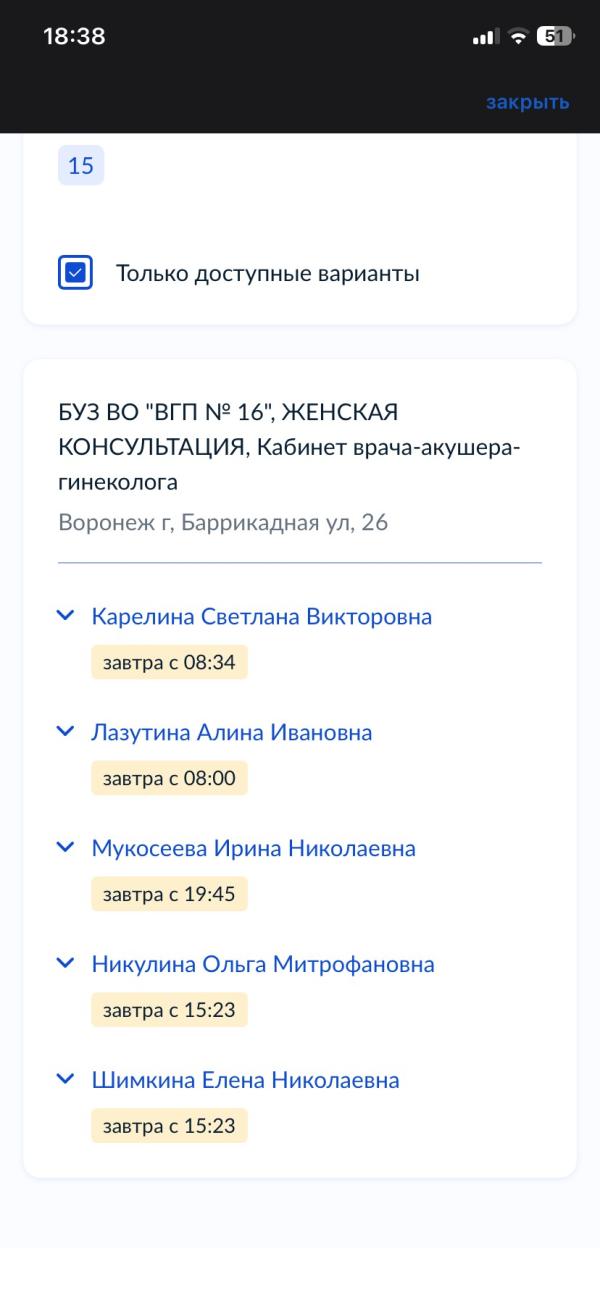Expand chevron beside Лазутина Алина Ивановна

[x=66, y=732]
